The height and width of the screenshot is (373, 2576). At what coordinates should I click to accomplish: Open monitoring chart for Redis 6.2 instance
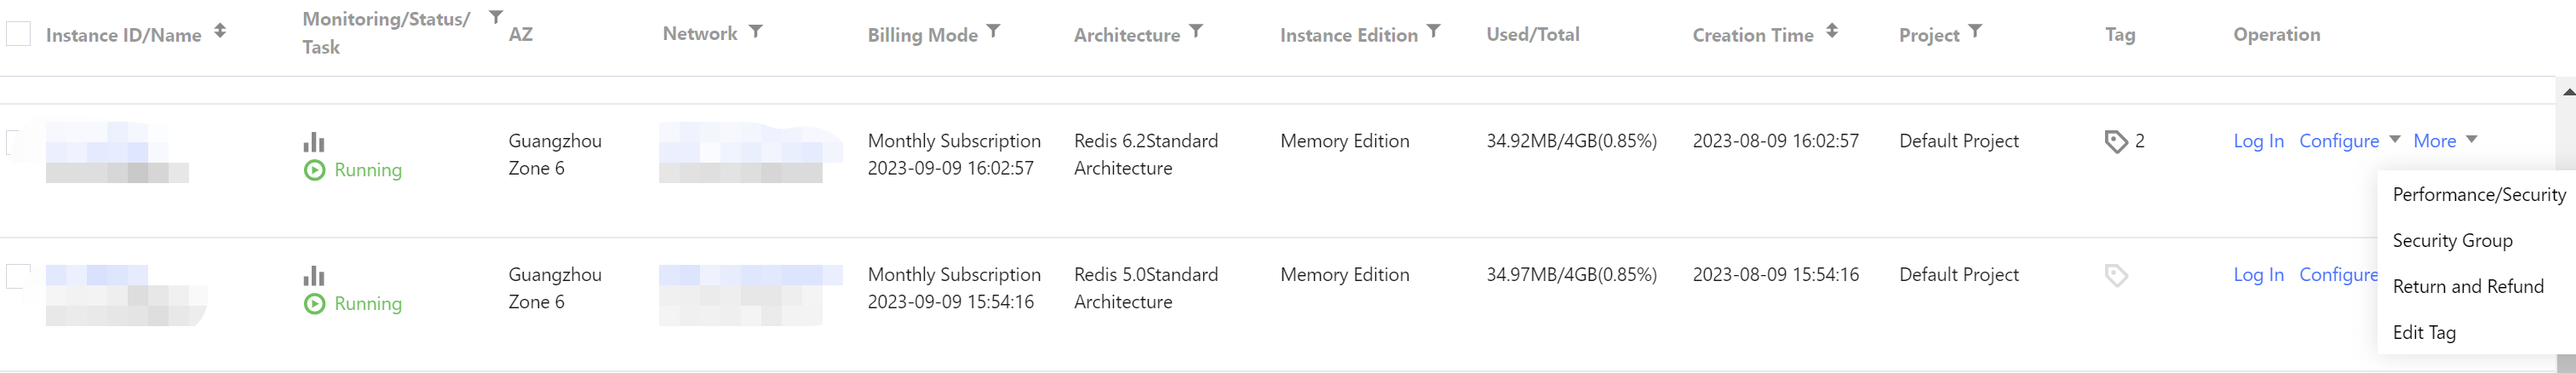tap(314, 142)
